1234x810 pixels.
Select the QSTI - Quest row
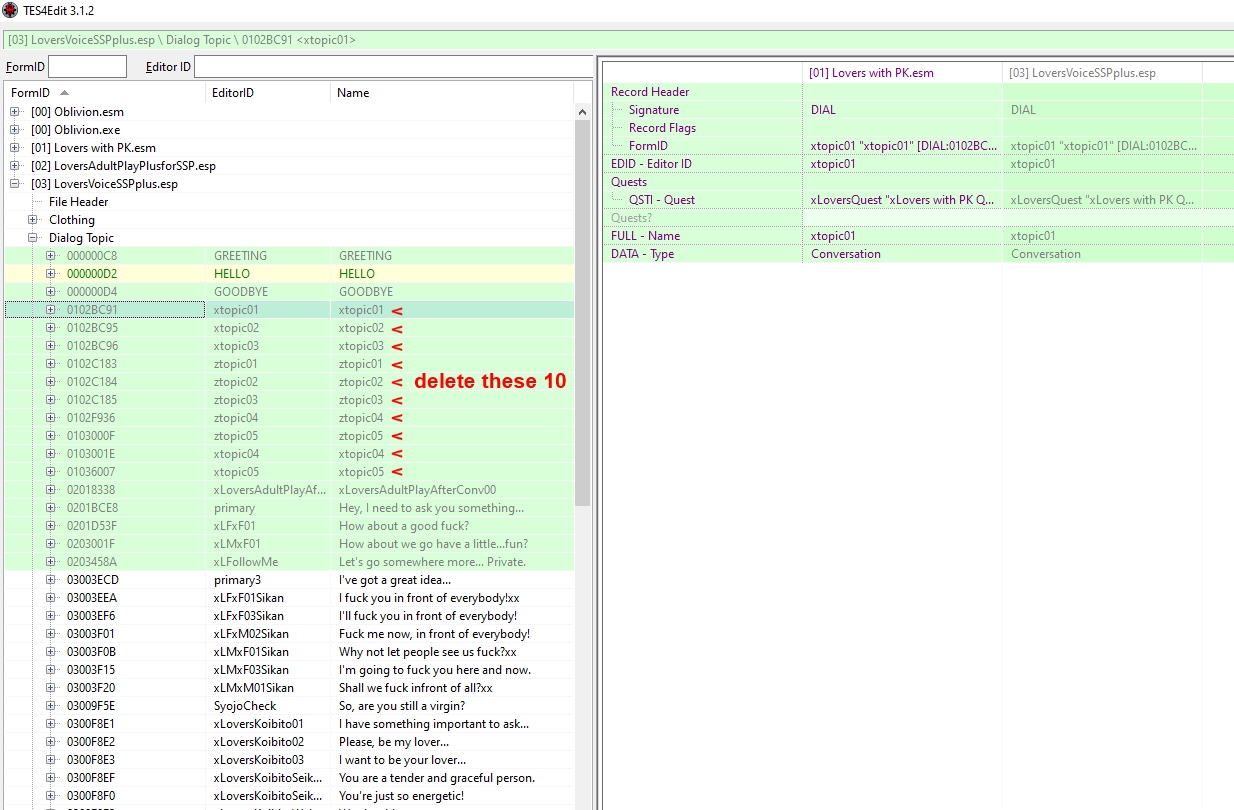(x=920, y=200)
